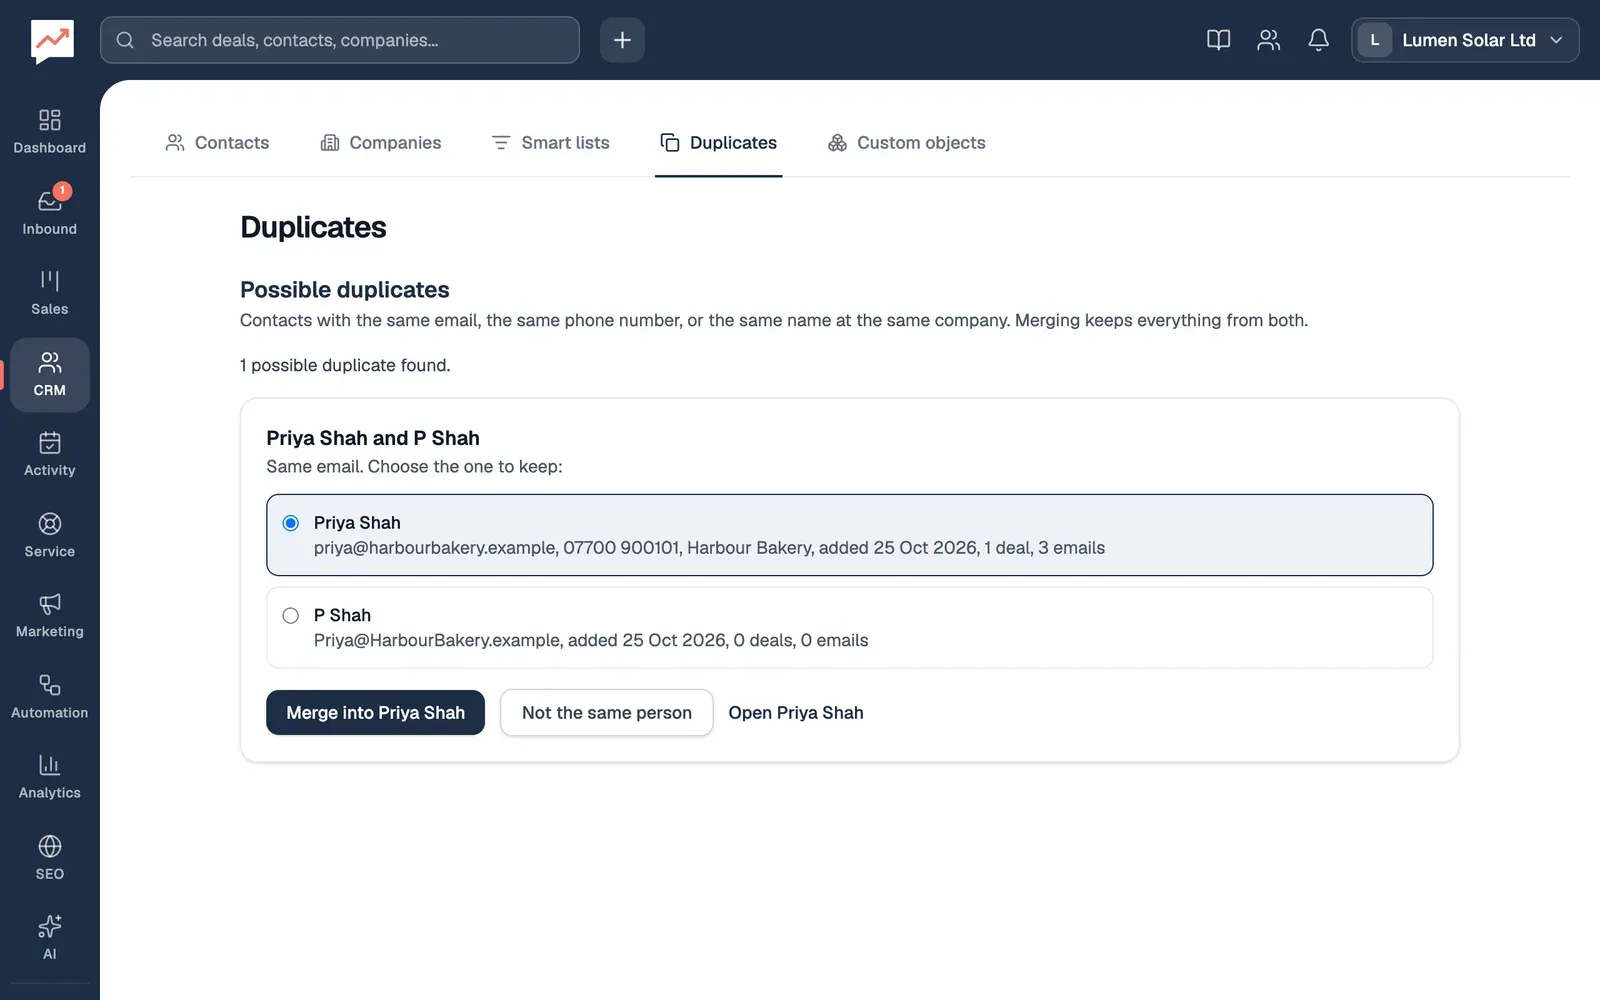Screen dimensions: 1600x1000
Task: Focus the search deals, contacts, companies field
Action: pyautogui.click(x=340, y=40)
